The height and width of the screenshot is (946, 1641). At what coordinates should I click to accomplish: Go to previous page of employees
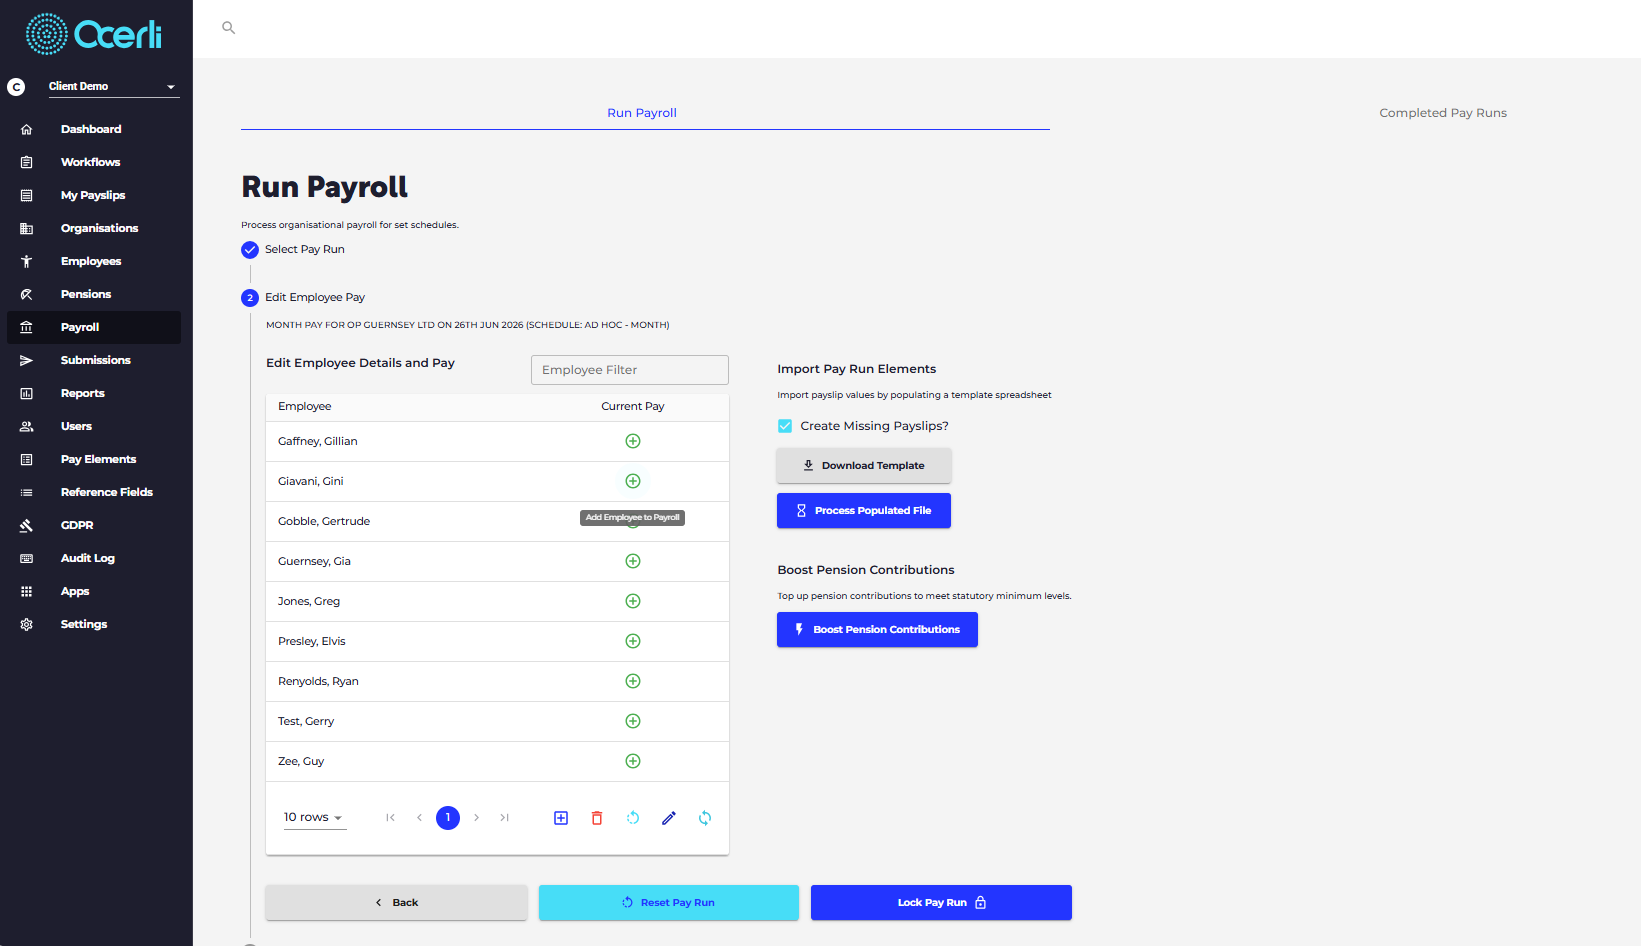click(x=419, y=818)
